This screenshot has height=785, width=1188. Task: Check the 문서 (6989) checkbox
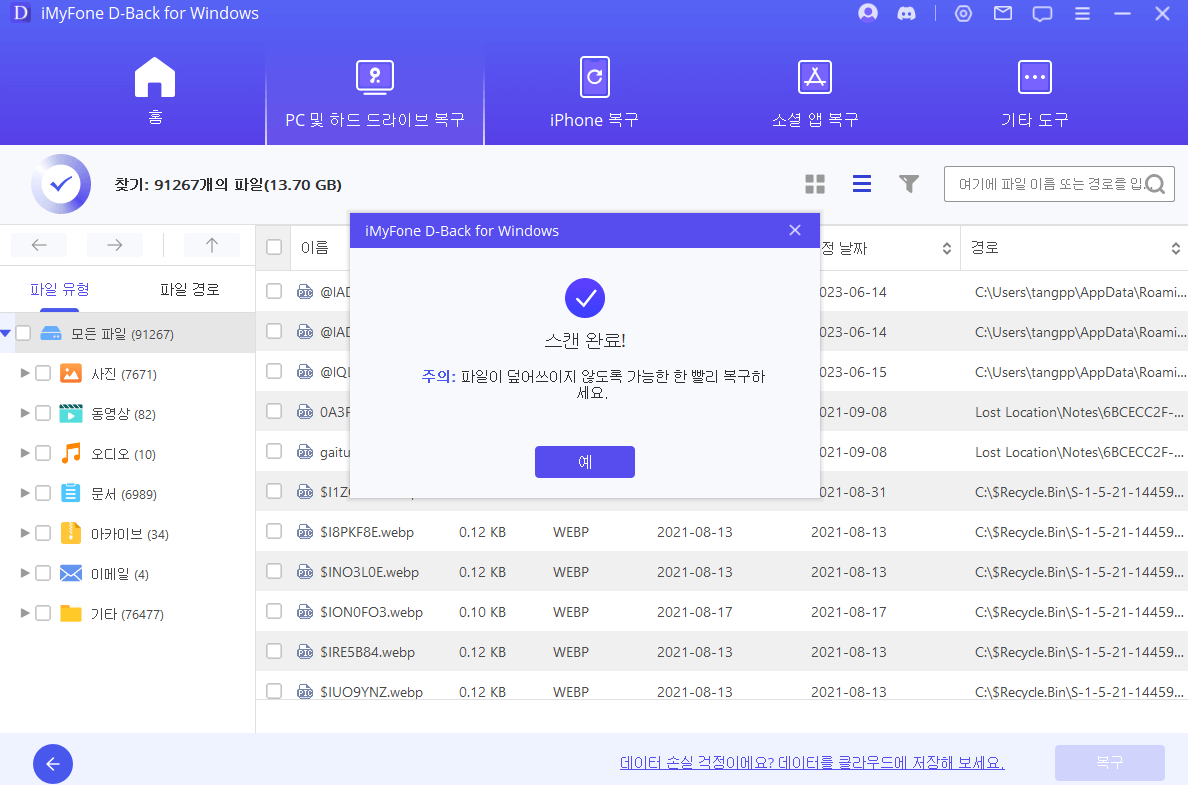(43, 493)
